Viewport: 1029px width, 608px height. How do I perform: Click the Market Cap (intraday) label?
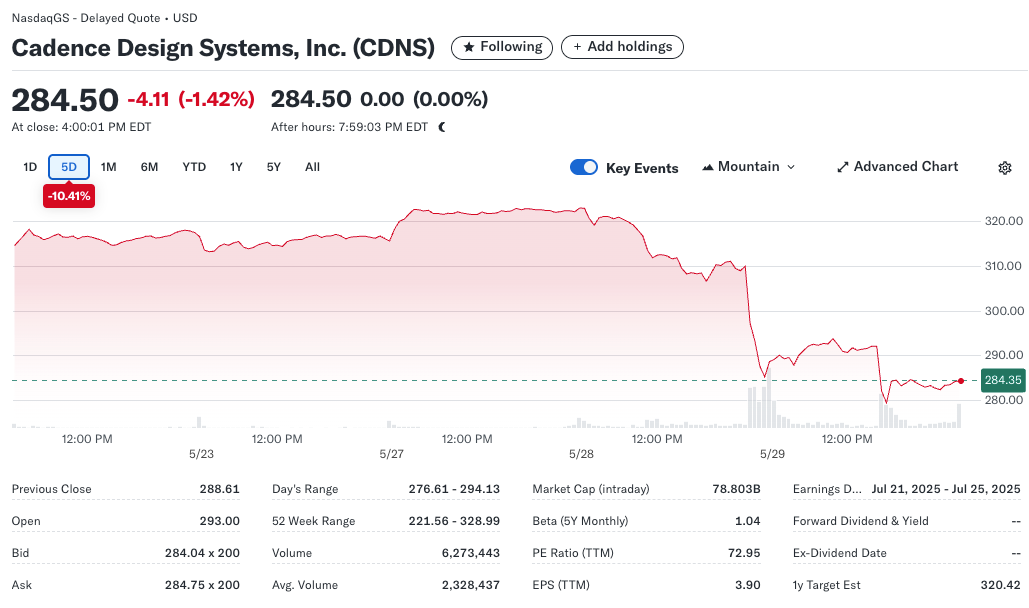coord(591,489)
